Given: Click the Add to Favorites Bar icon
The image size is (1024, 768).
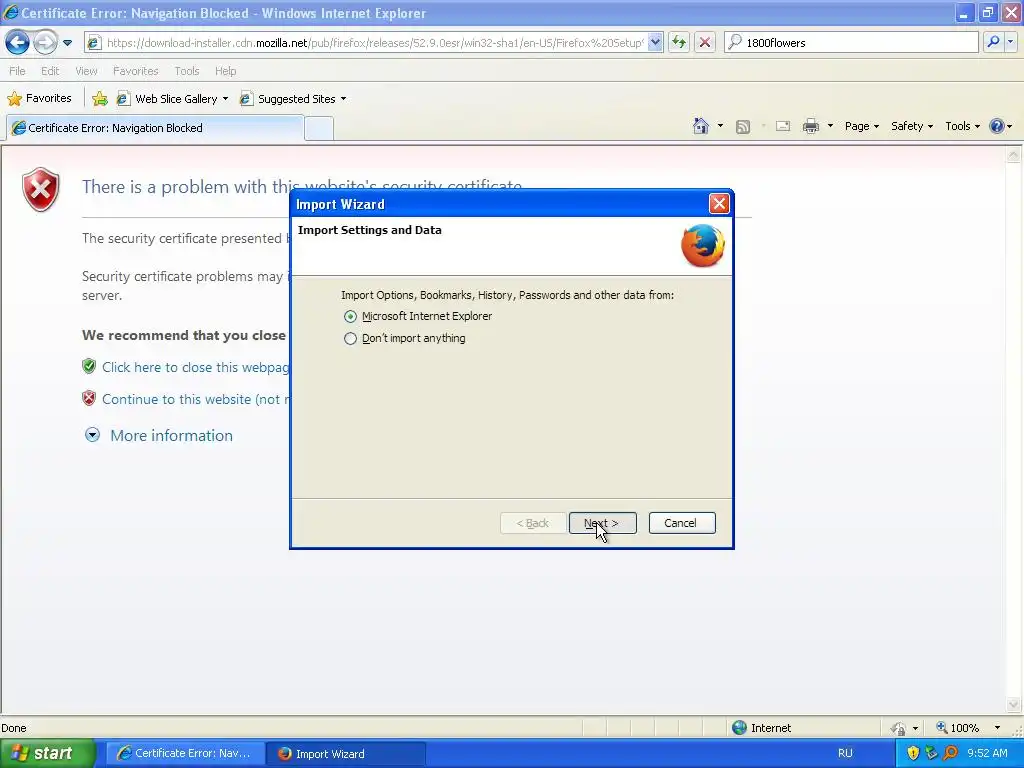Looking at the screenshot, I should pyautogui.click(x=100, y=99).
